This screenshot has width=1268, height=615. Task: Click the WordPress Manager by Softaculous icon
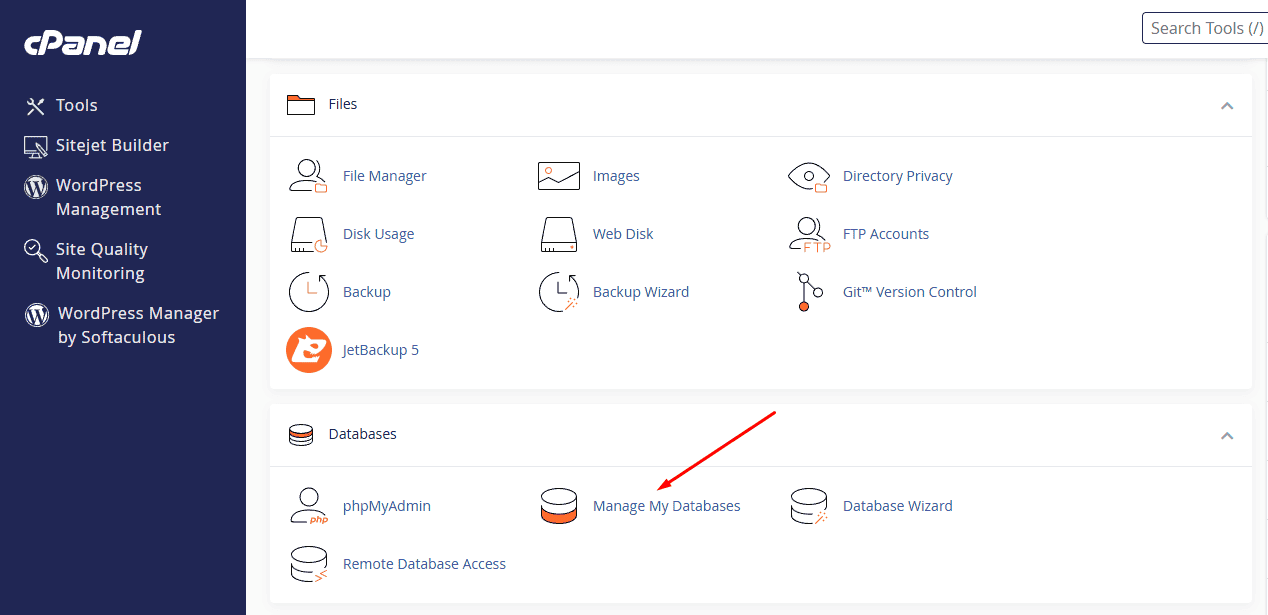tap(37, 315)
